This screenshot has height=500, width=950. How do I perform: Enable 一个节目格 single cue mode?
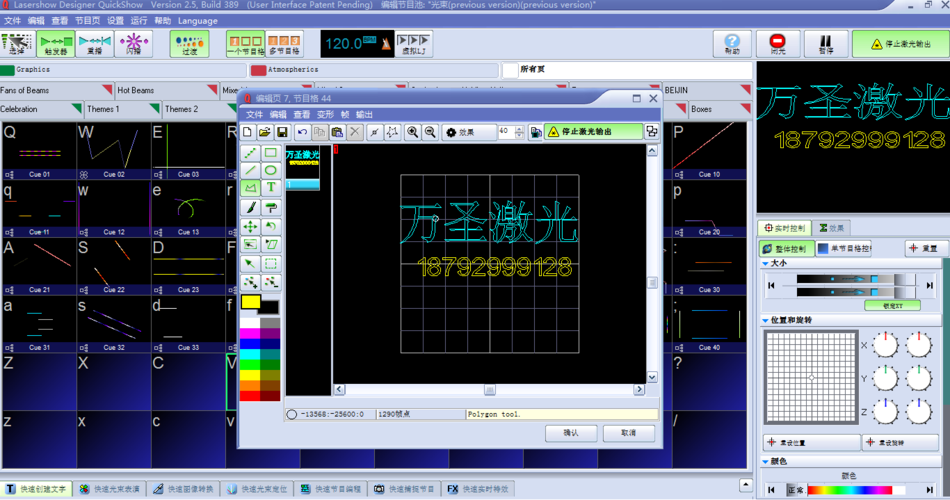[245, 44]
